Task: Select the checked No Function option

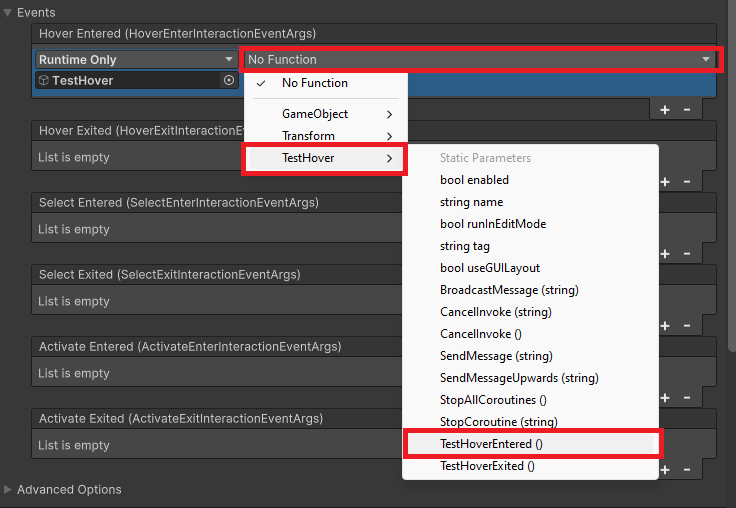Action: click(315, 83)
